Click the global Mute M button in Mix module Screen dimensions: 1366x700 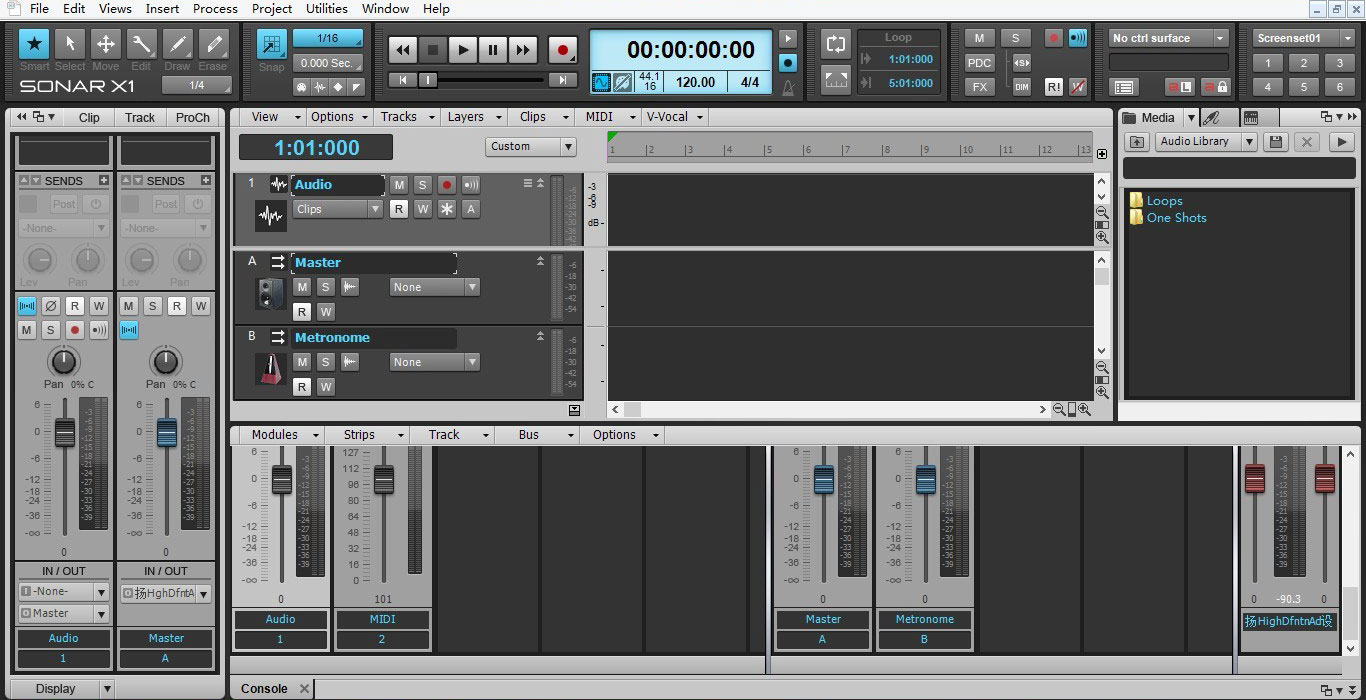click(x=979, y=38)
